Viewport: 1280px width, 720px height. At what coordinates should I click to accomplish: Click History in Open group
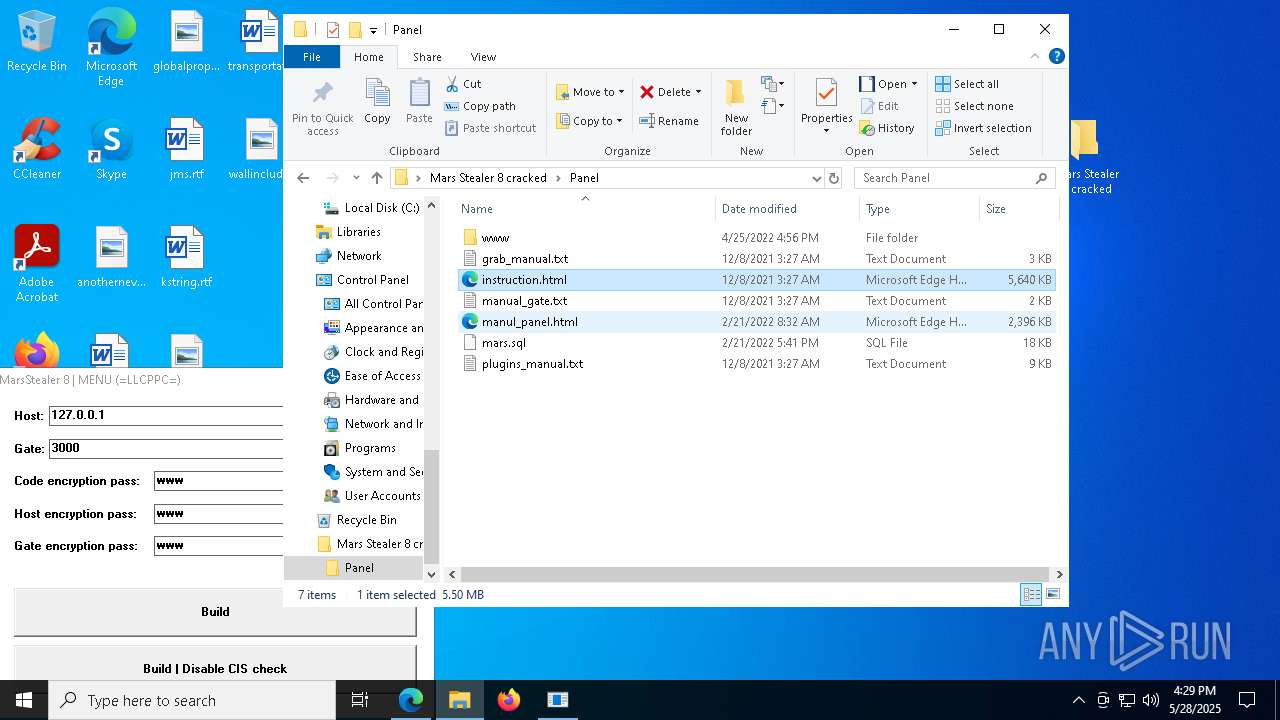point(887,128)
